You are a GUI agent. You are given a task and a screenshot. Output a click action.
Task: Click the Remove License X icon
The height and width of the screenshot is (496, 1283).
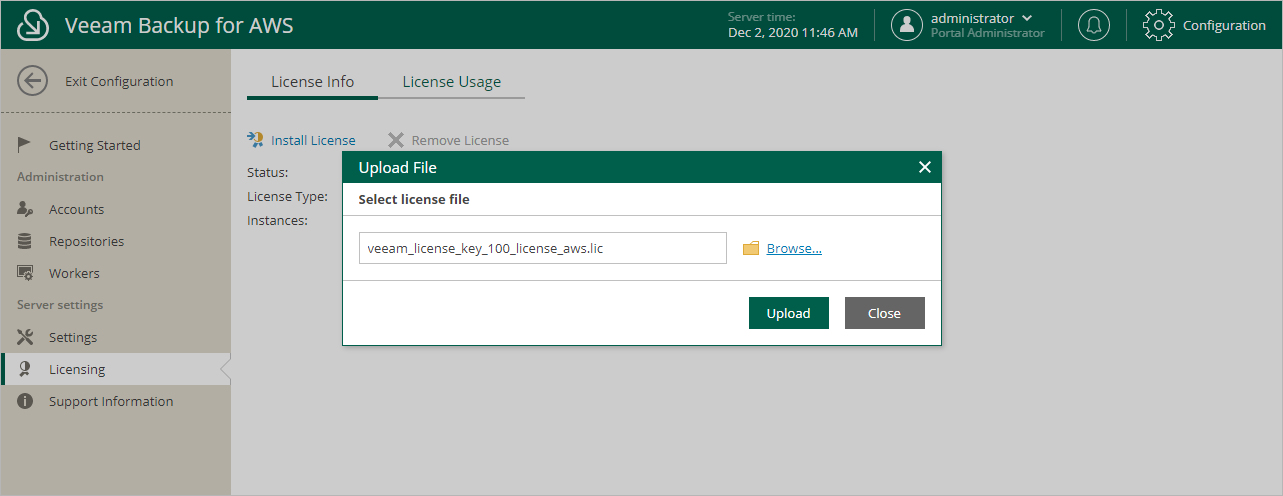(396, 140)
